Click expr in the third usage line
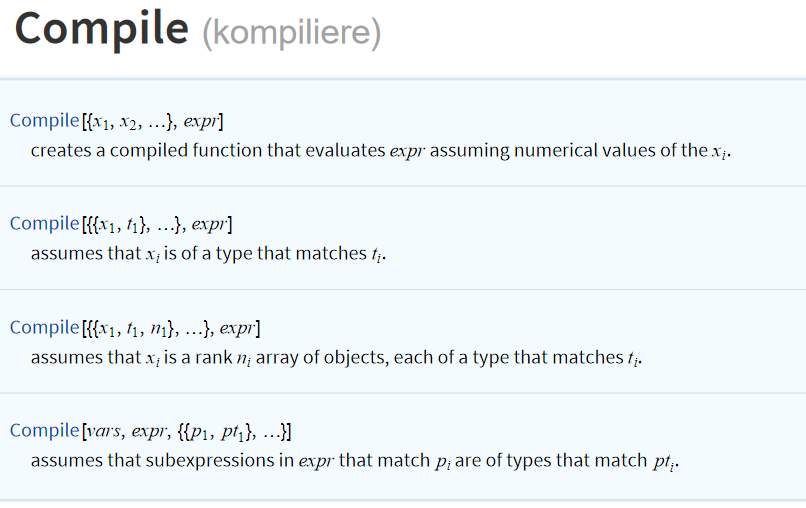 (x=237, y=330)
